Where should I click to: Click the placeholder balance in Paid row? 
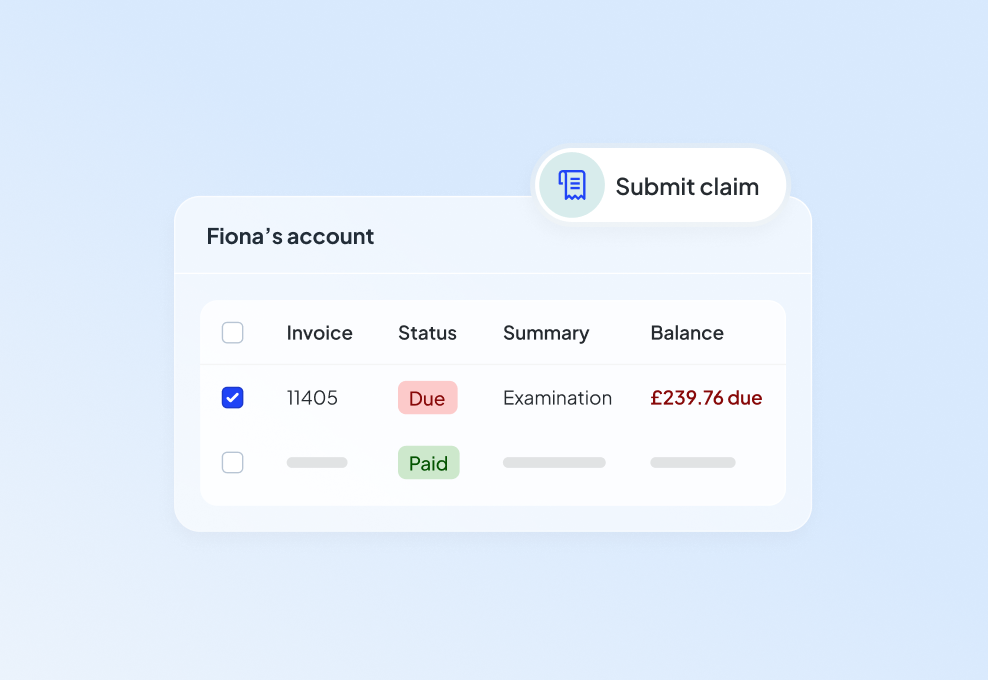click(x=692, y=463)
